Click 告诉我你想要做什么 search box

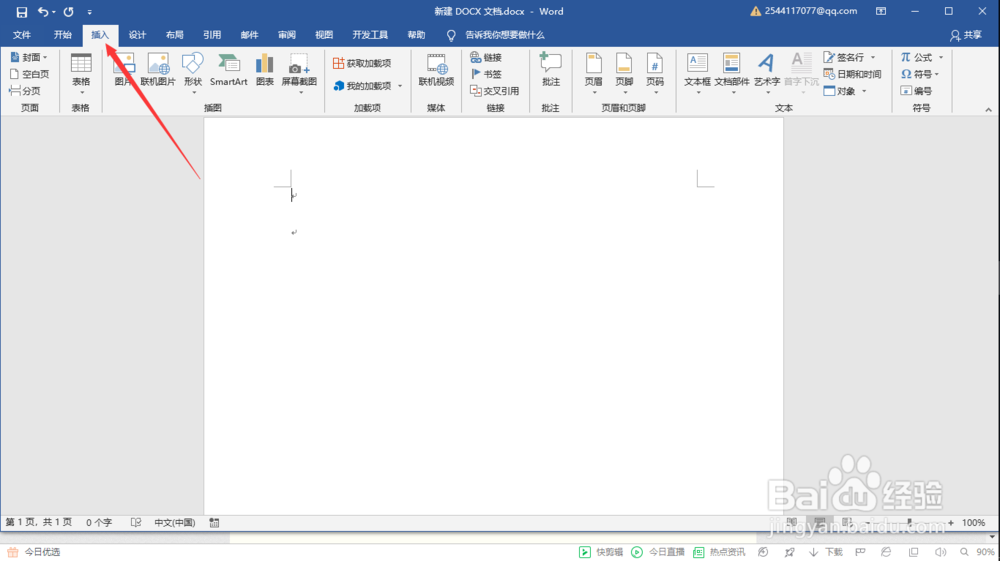click(x=504, y=35)
